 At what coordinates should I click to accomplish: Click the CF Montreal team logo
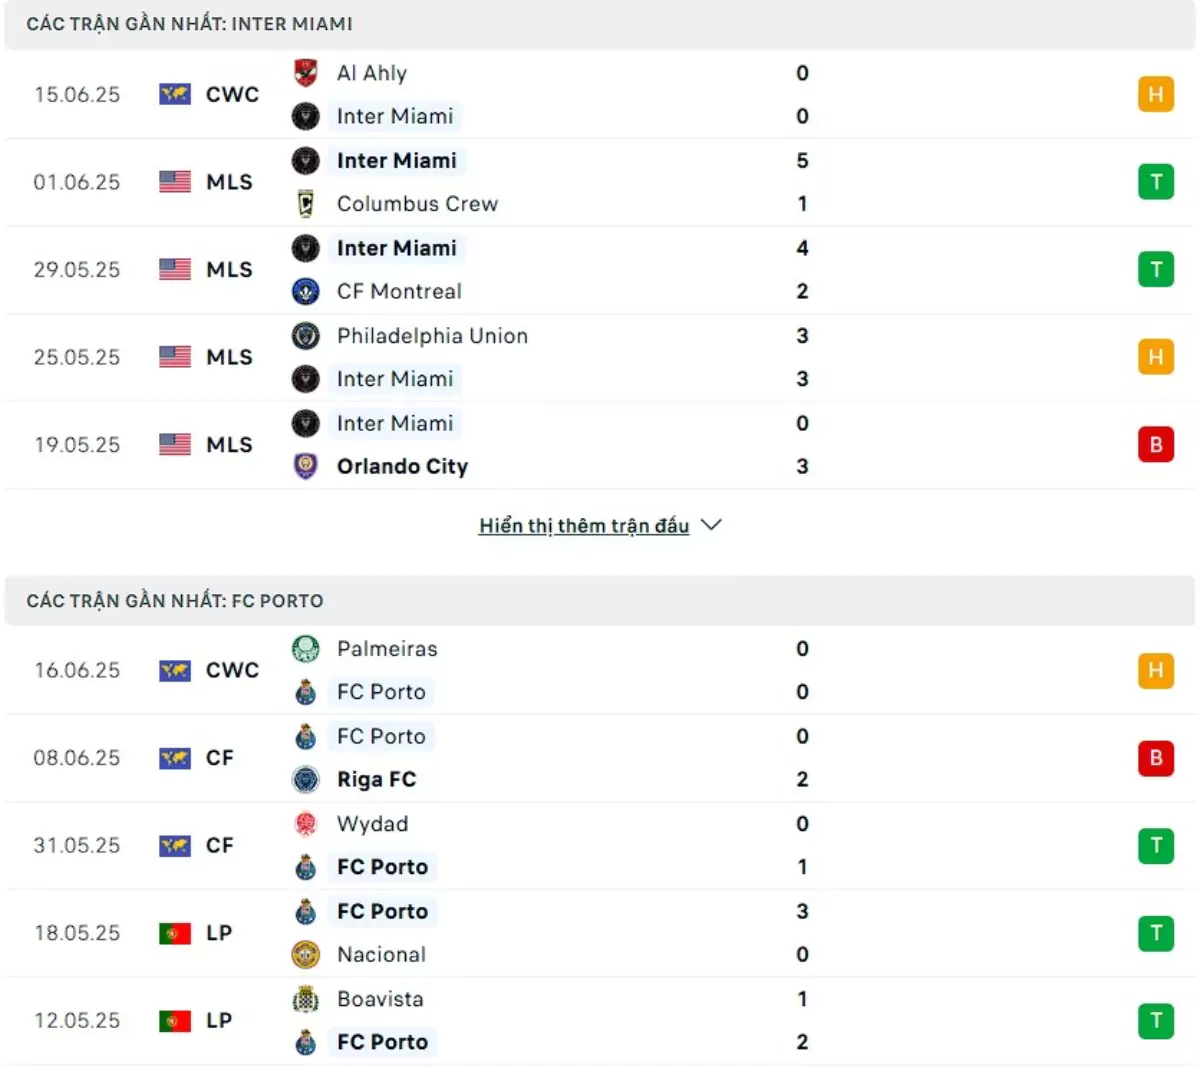(x=306, y=291)
